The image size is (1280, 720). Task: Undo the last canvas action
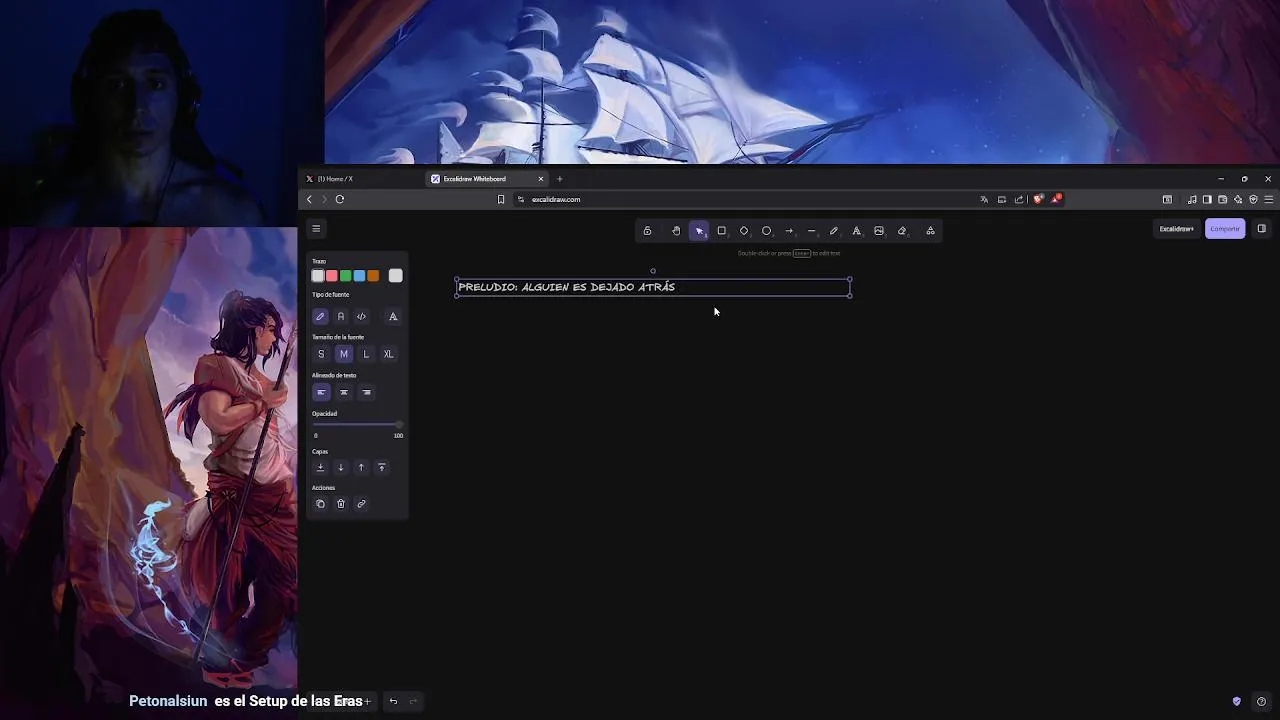click(393, 701)
